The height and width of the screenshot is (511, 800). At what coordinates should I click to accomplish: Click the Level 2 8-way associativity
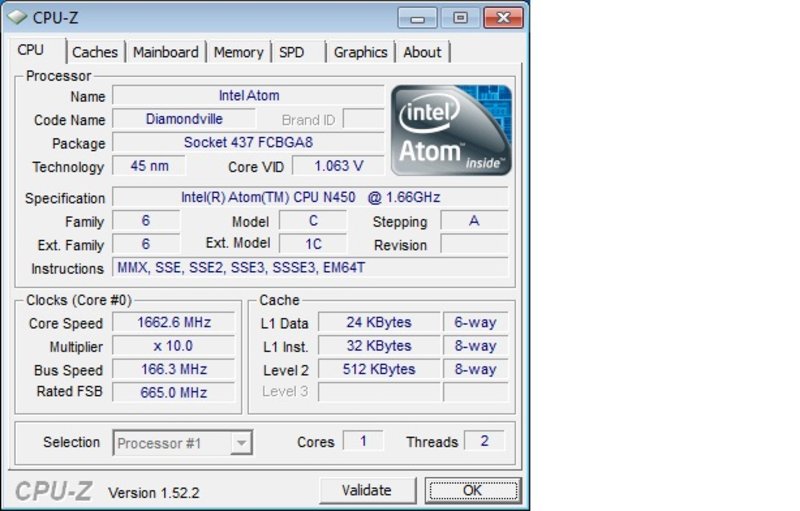[x=476, y=369]
